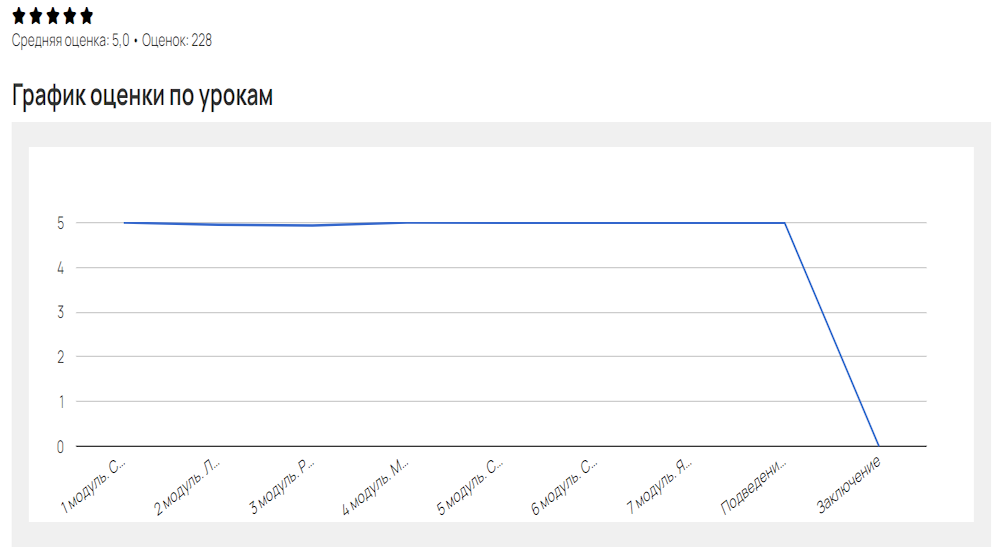
Task: Click the third star in the rating
Action: pos(53,16)
